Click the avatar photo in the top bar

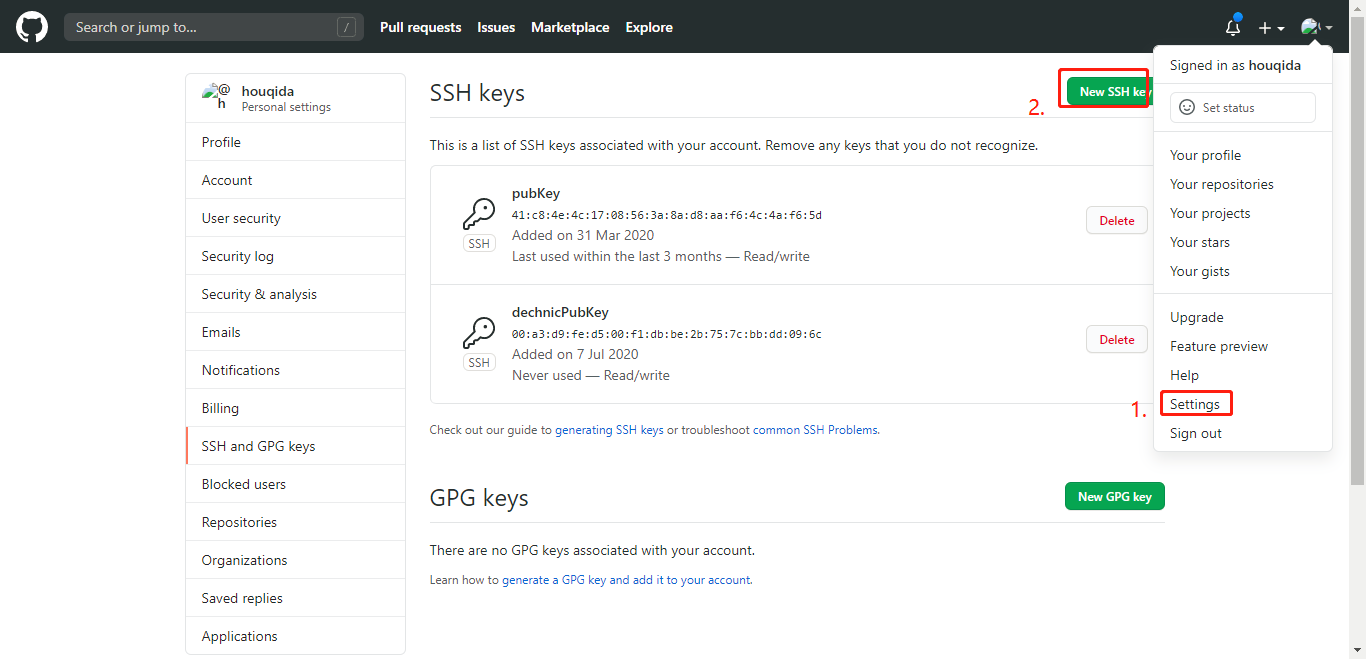[1310, 26]
